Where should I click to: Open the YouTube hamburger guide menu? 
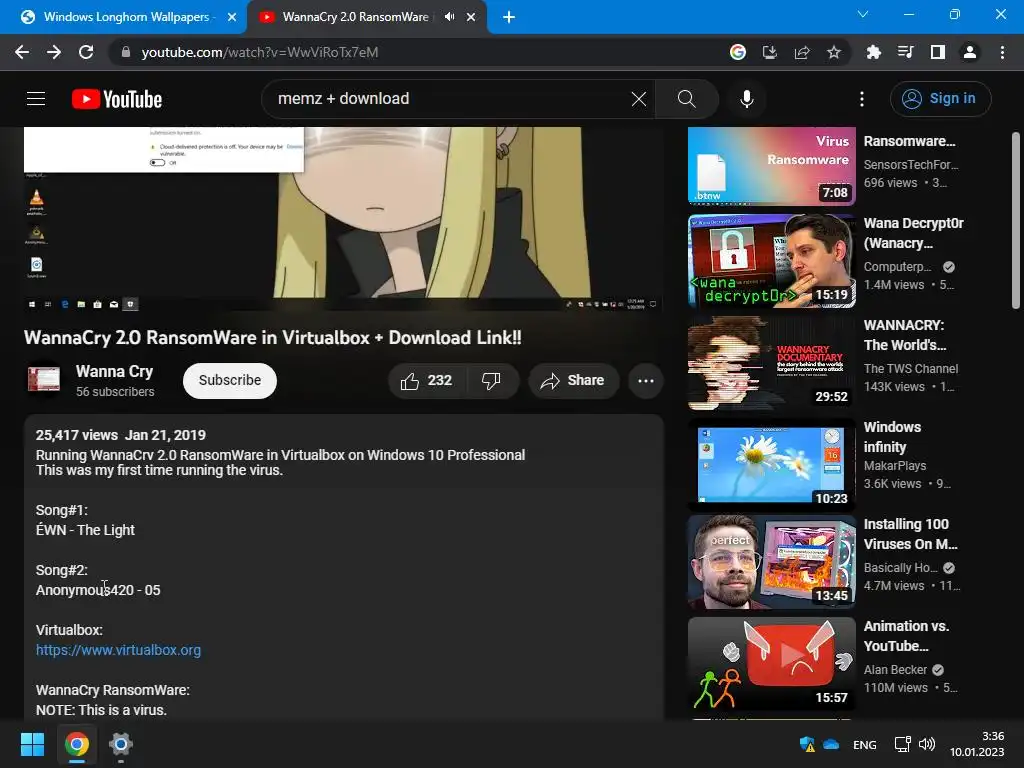36,99
